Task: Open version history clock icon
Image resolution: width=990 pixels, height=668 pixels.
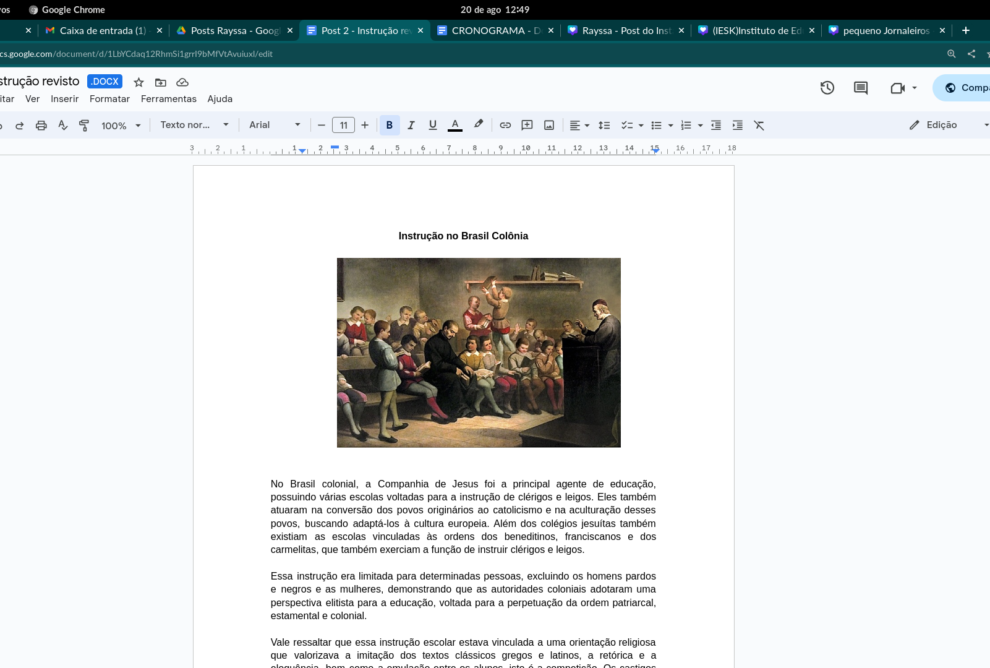Action: tap(827, 88)
